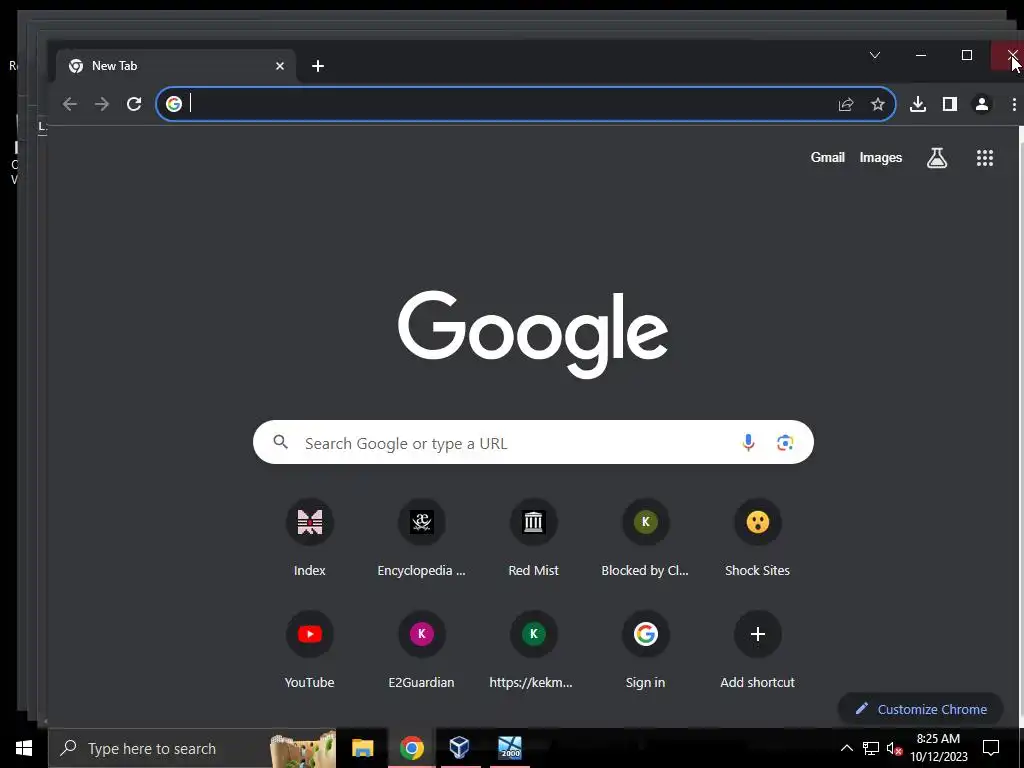Screen dimensions: 1024x768
Task: Select the New Tab tab
Action: point(175,66)
